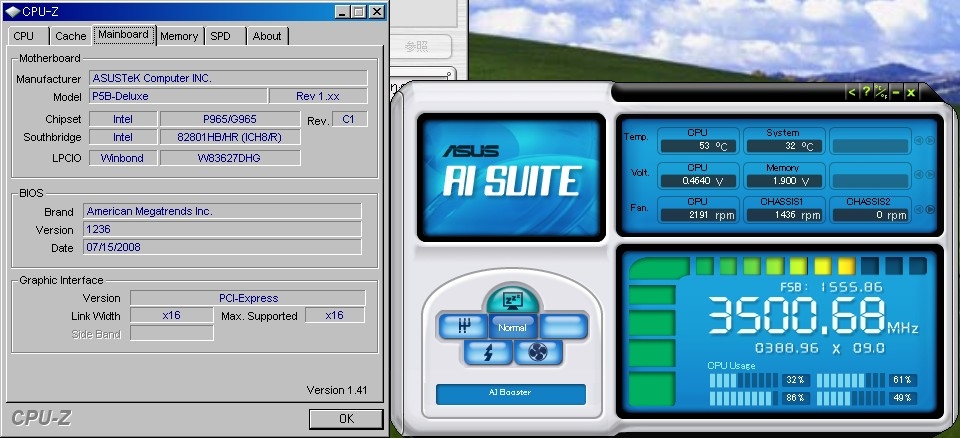
Task: Activate AI Nap mode monitor icon
Action: coord(511,300)
